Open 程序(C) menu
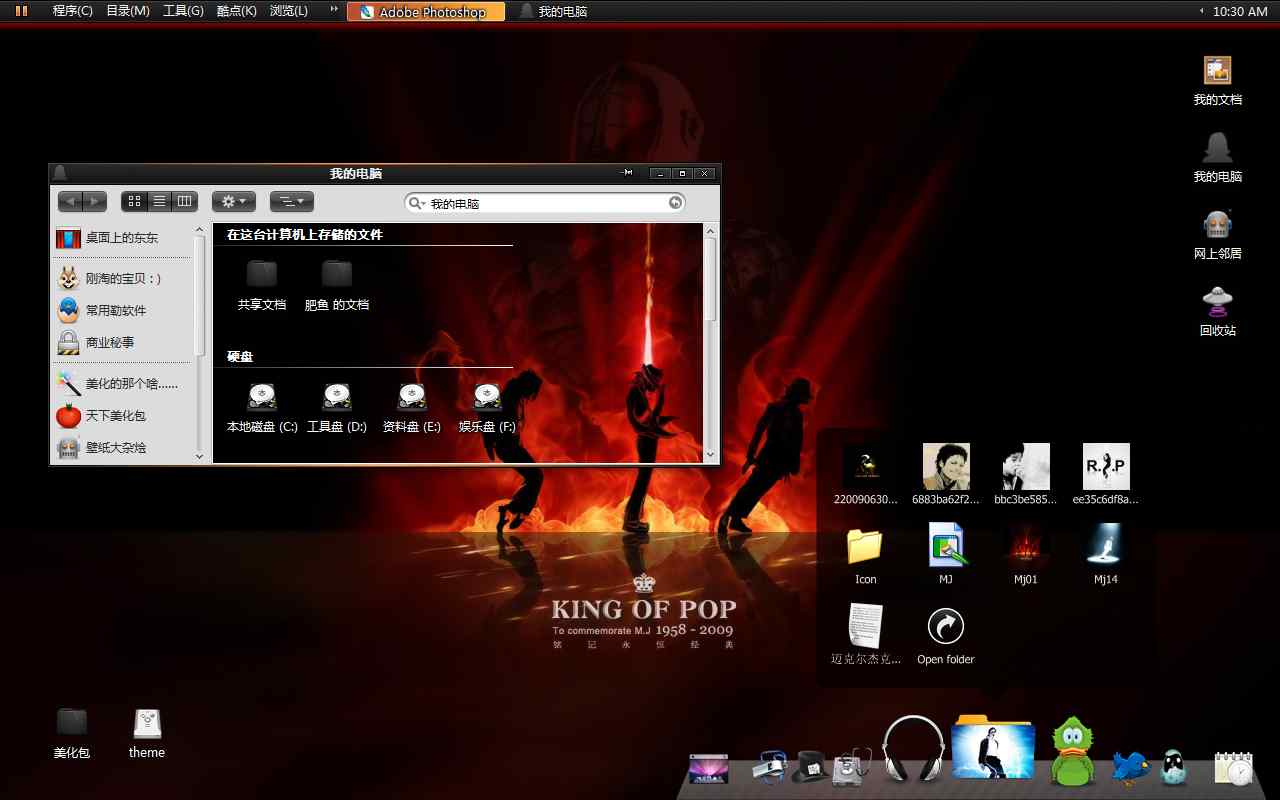Viewport: 1280px width, 800px height. pos(72,11)
